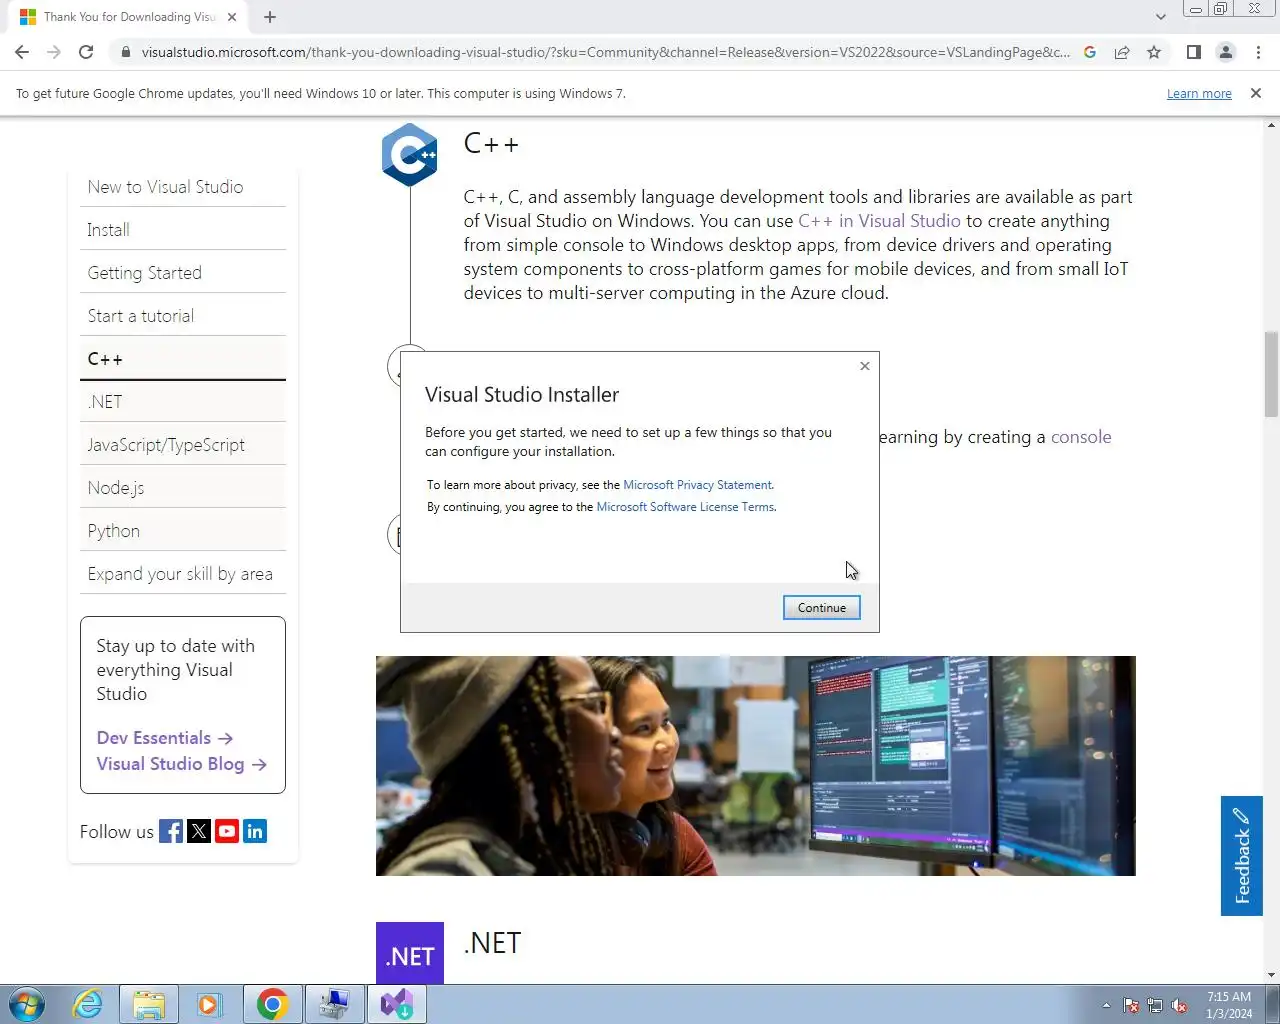This screenshot has width=1280, height=1024.
Task: Select New to Visual Studio in sidebar
Action: click(183, 187)
